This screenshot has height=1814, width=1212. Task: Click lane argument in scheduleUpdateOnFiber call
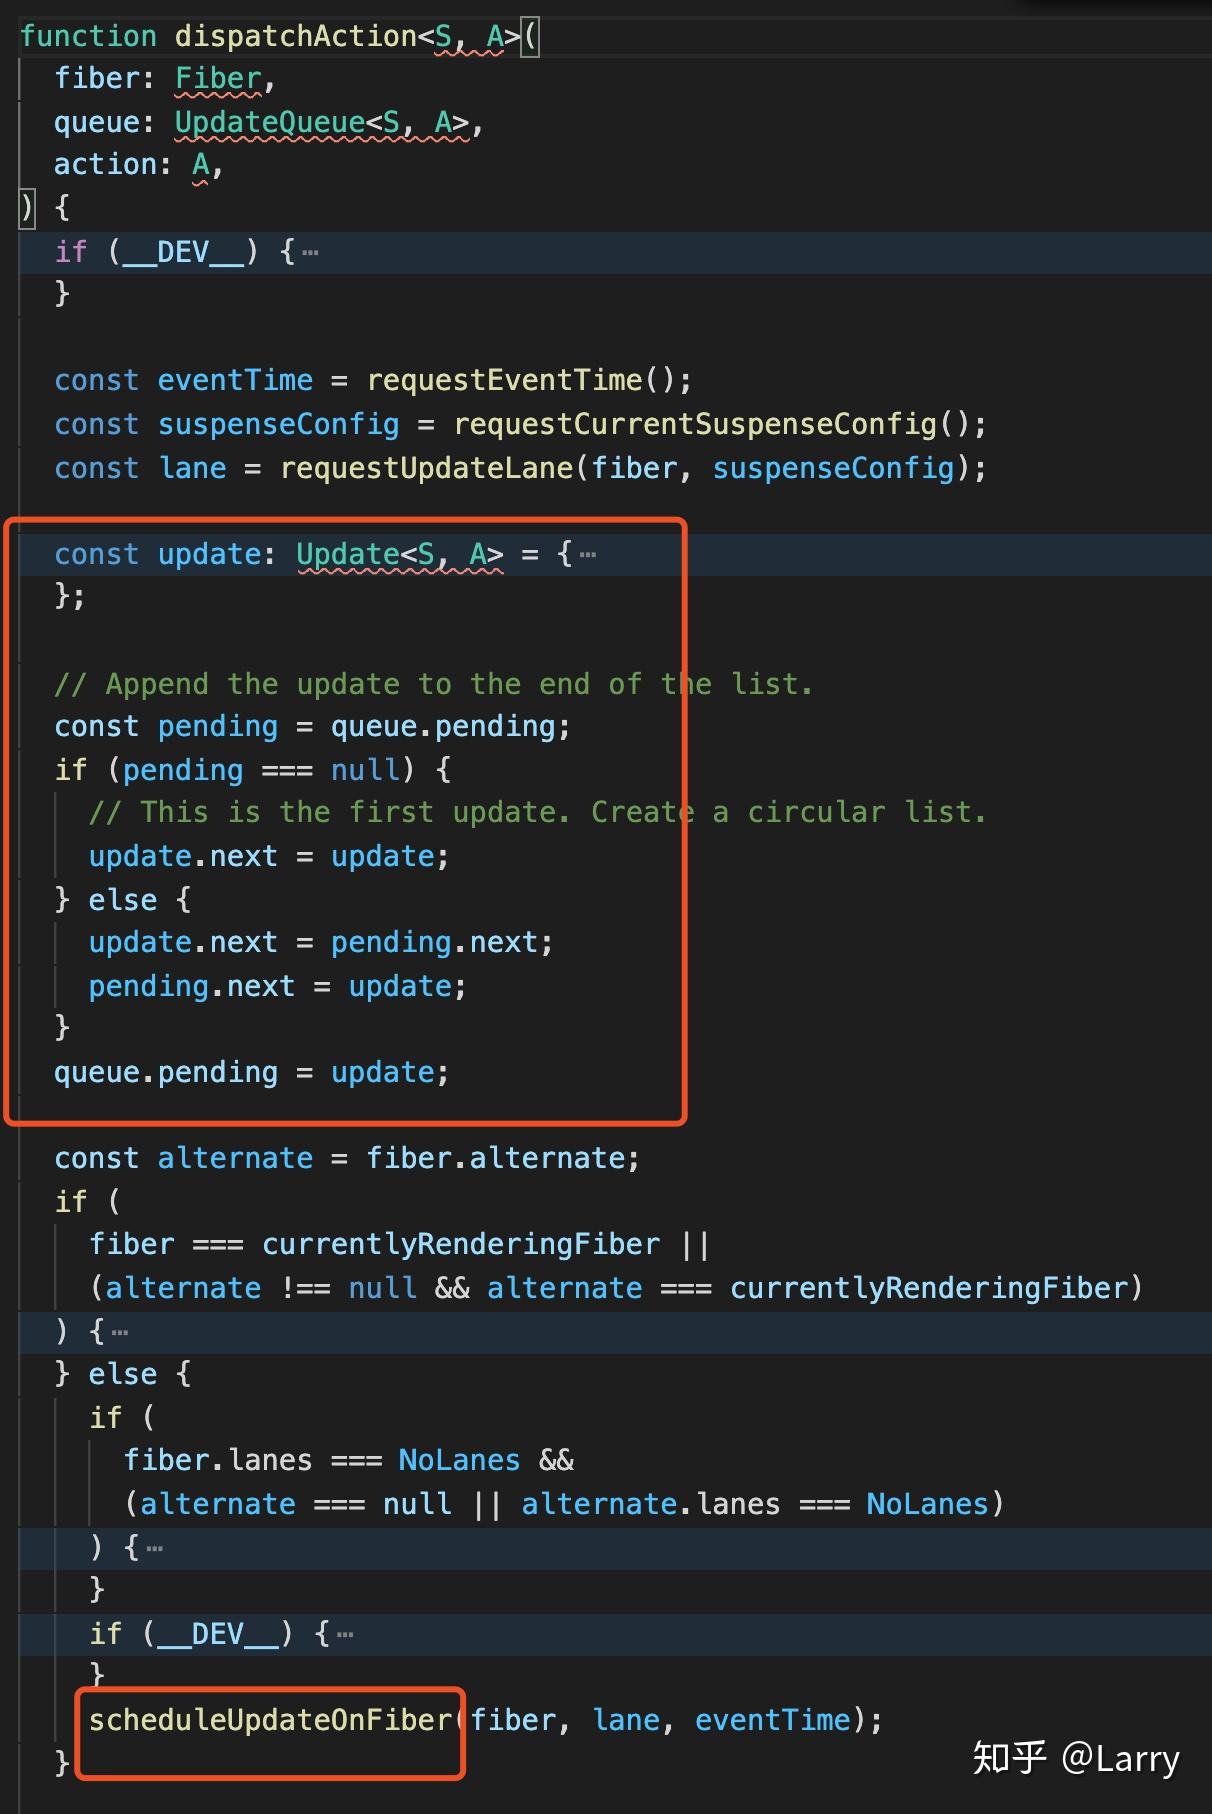[x=626, y=1721]
